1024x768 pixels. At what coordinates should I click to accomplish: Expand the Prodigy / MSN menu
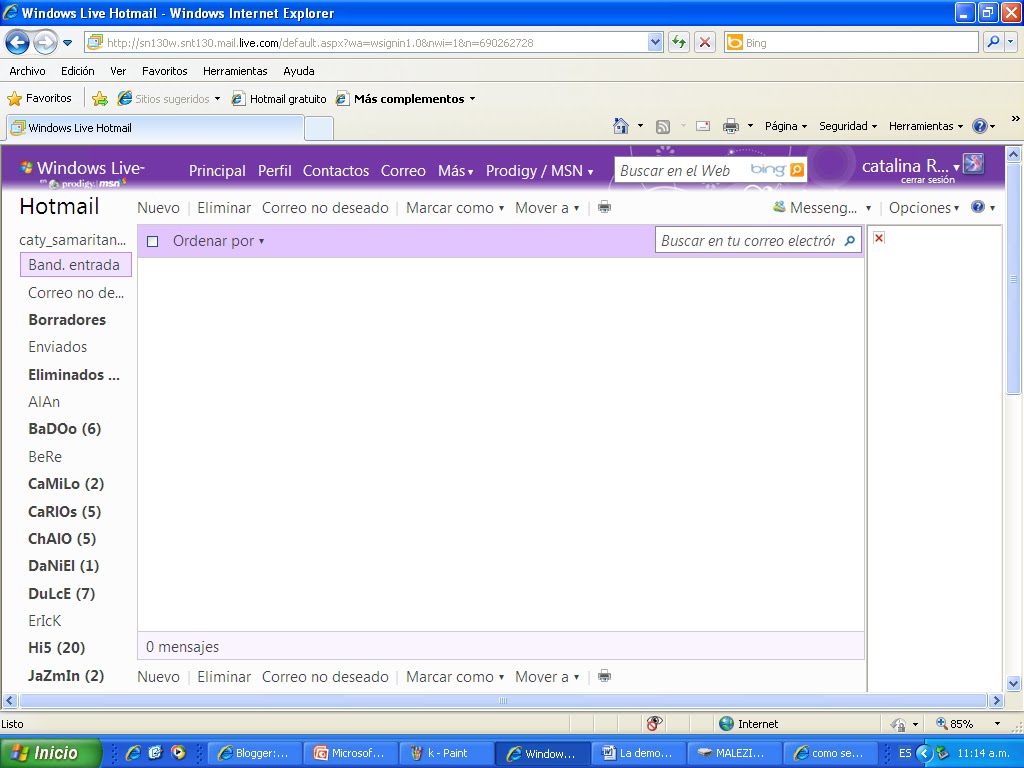(x=539, y=171)
